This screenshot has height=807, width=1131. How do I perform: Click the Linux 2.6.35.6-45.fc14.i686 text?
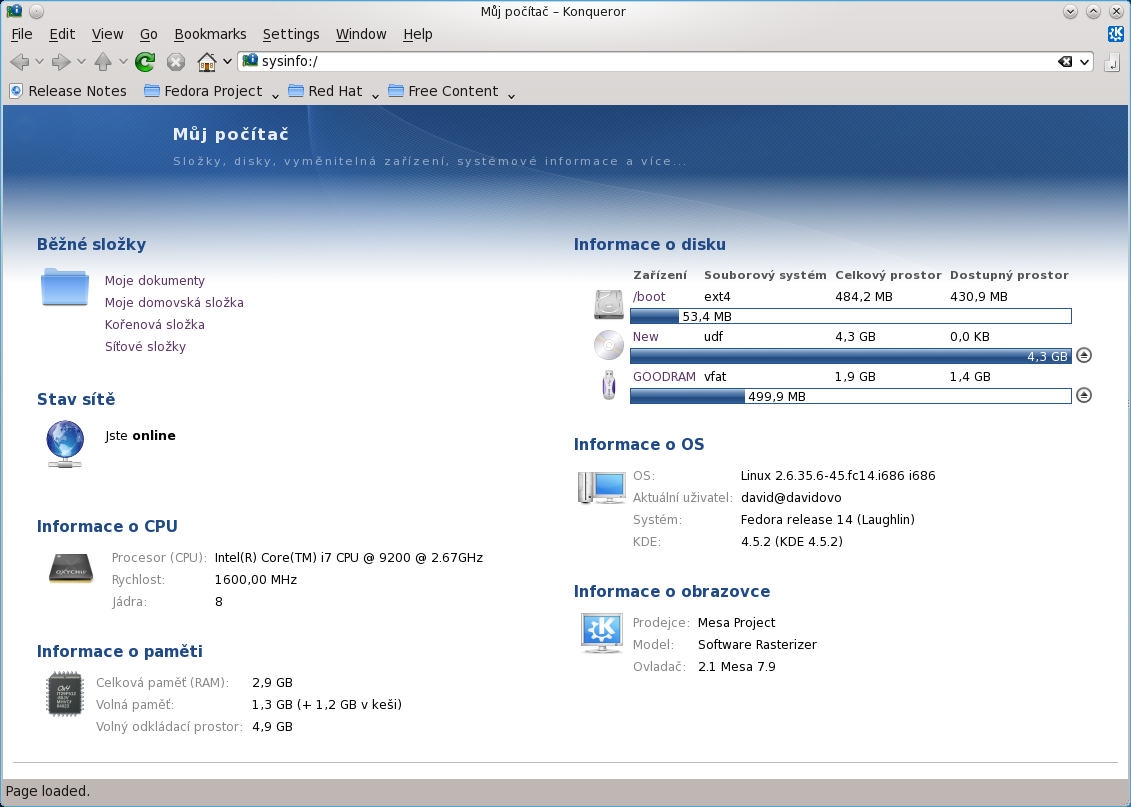pos(838,476)
